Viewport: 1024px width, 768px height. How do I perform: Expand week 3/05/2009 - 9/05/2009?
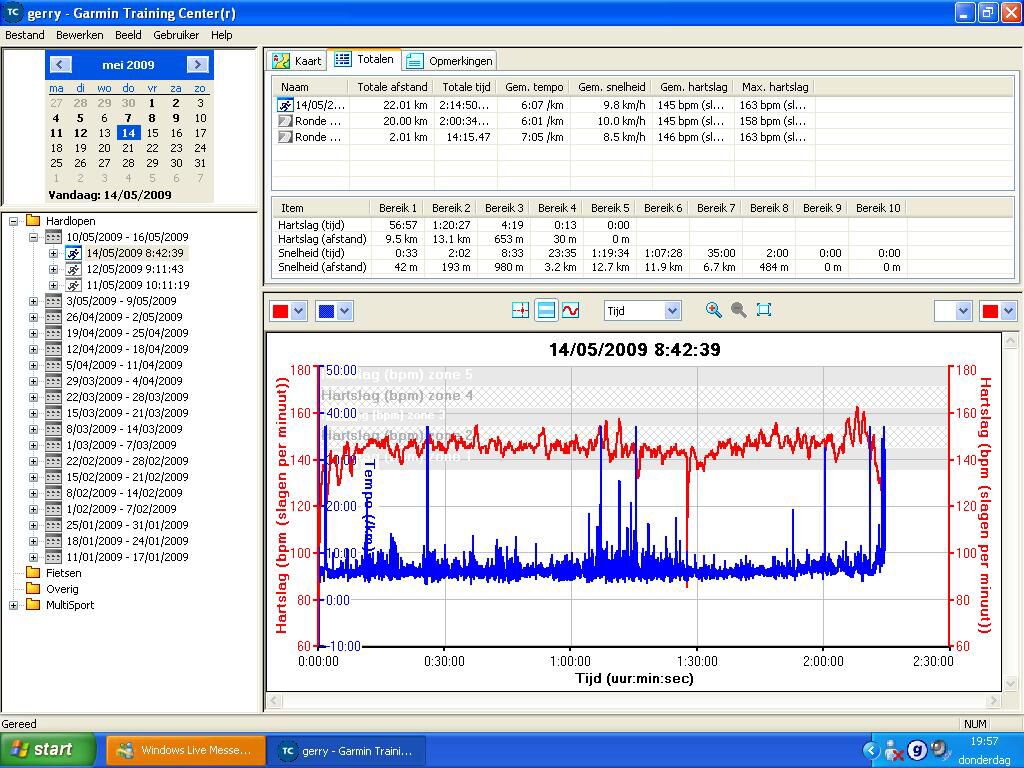click(x=33, y=301)
